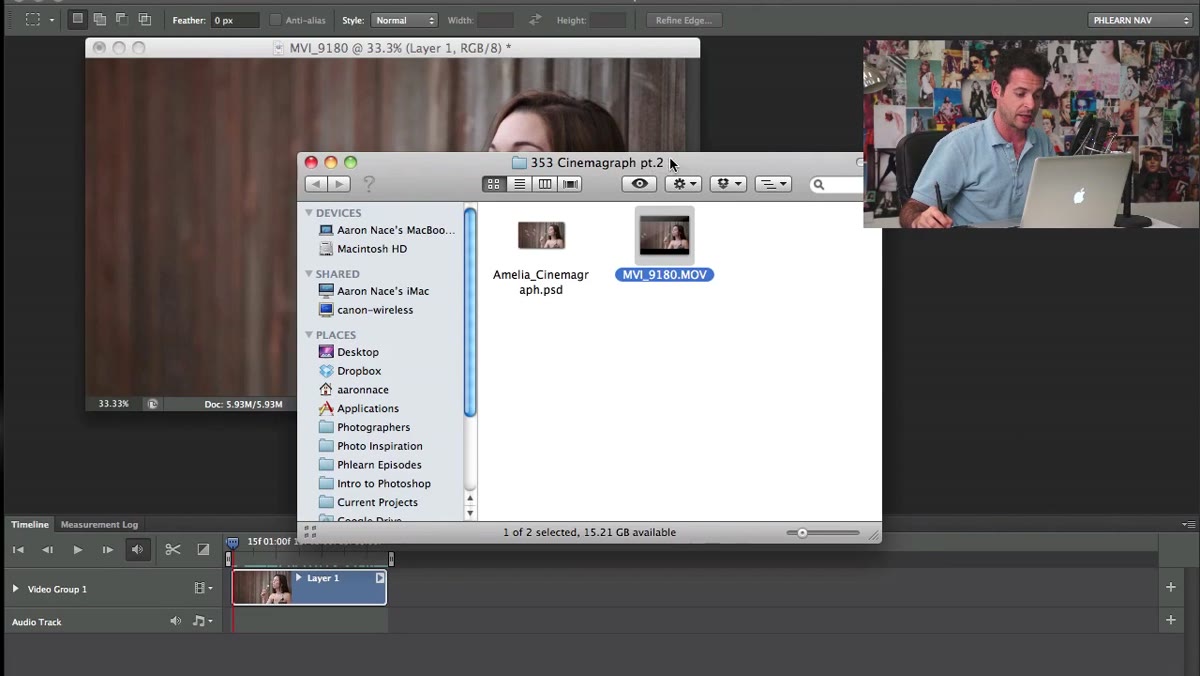Choose Subtract from selection mode icon
Screen dimensions: 1200x676
122,19
